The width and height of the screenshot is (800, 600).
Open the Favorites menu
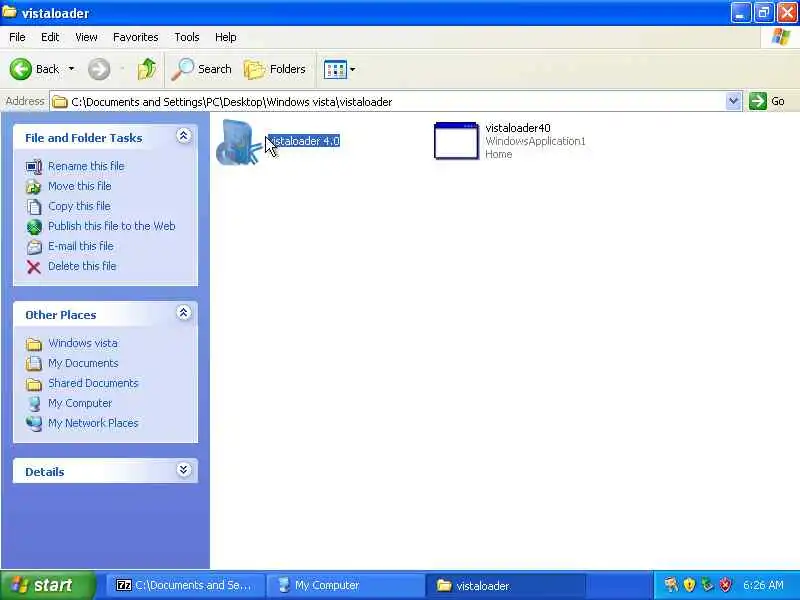point(136,37)
